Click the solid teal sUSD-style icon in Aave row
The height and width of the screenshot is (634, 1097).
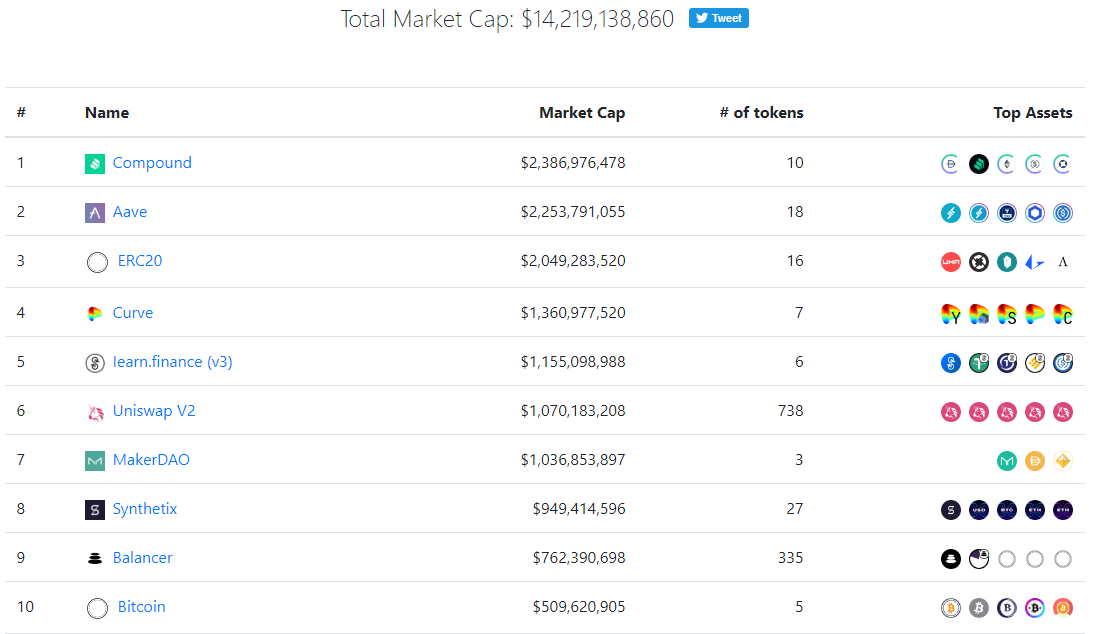[x=951, y=213]
